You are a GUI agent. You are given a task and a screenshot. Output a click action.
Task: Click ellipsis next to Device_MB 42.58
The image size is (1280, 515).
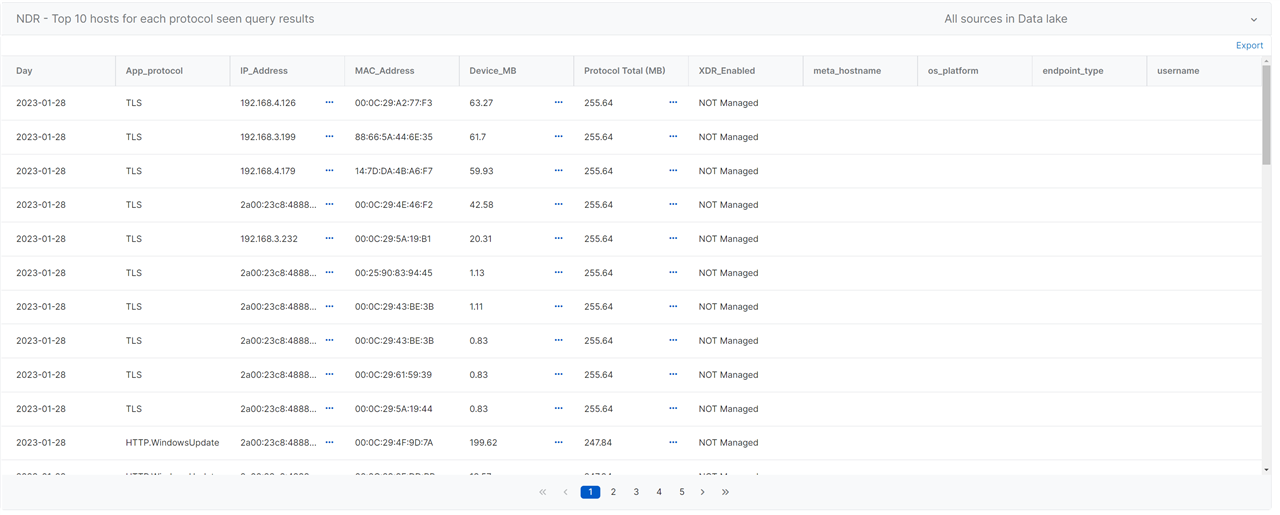(x=558, y=205)
